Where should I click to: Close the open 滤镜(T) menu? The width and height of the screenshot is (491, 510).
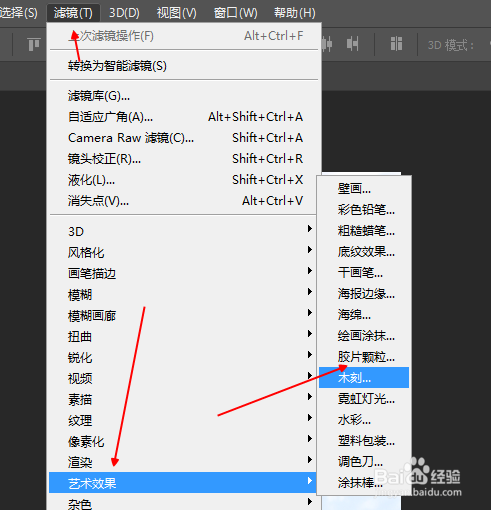73,13
